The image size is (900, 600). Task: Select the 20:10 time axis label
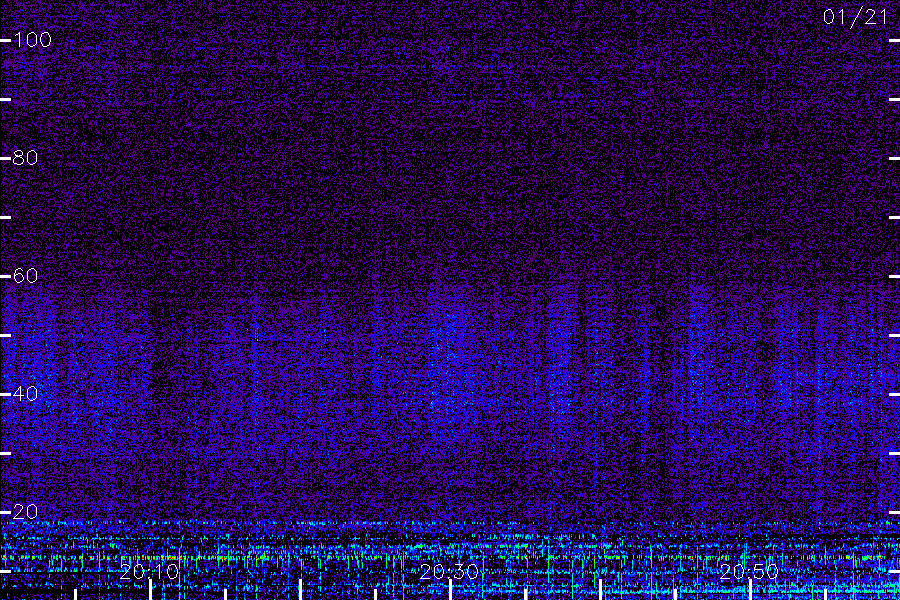[x=149, y=572]
